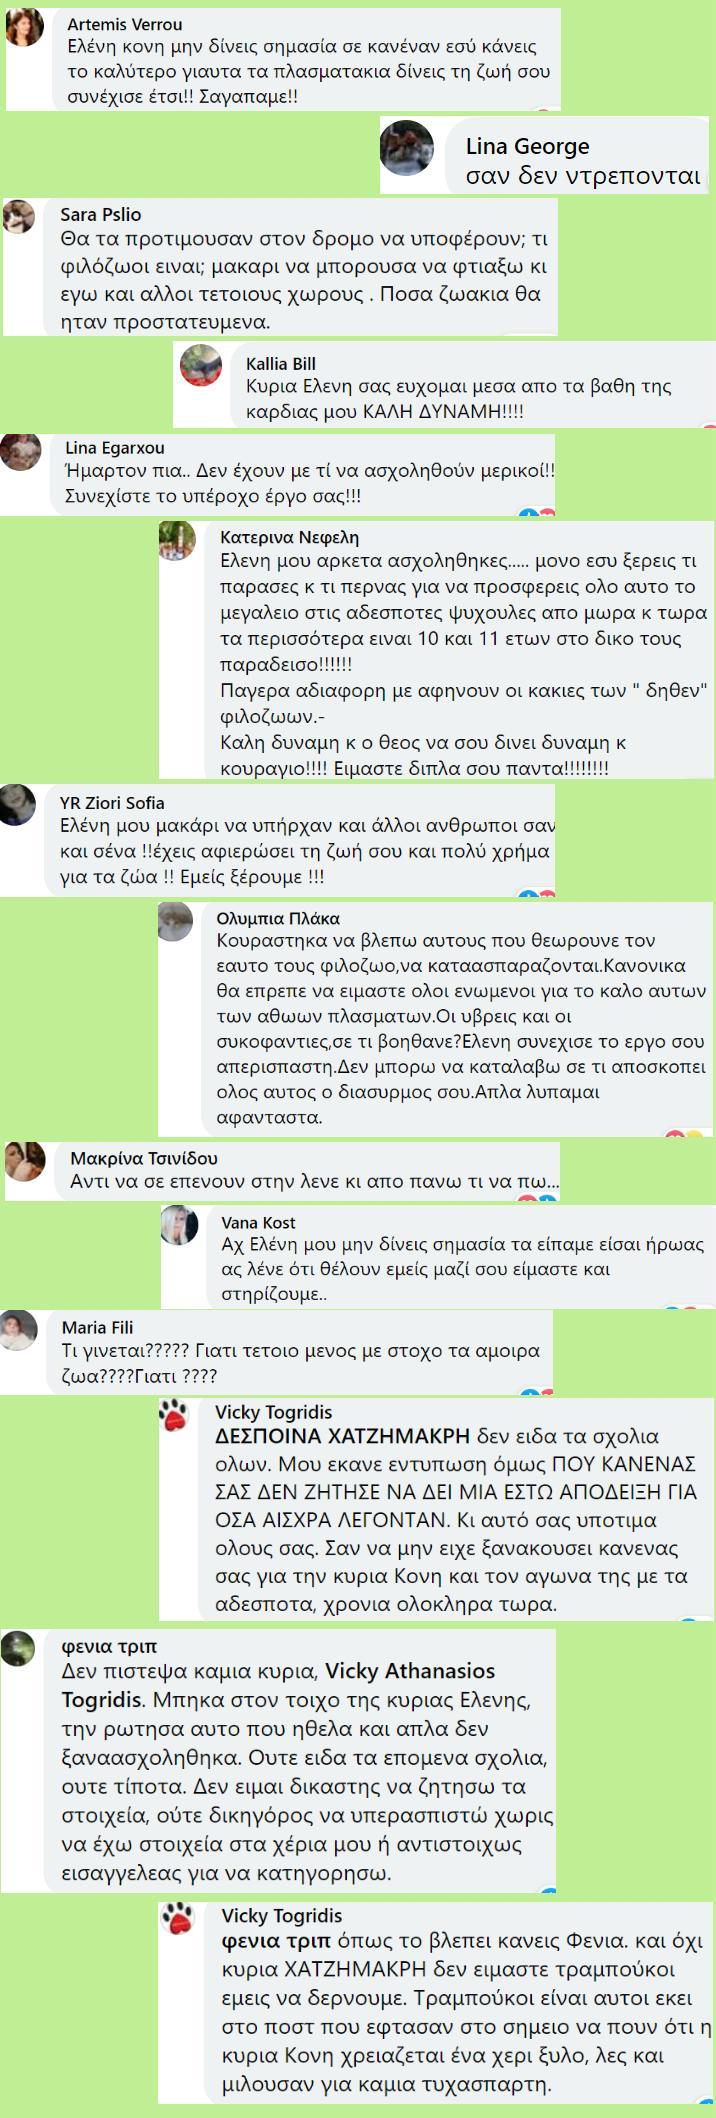The image size is (716, 2118).
Task: Click the red paw avatar on the ΔΕΣΠΟΙΝΑ ΧΑΤΖΗΜΑΚΡΗ comment
Action: [x=174, y=1416]
